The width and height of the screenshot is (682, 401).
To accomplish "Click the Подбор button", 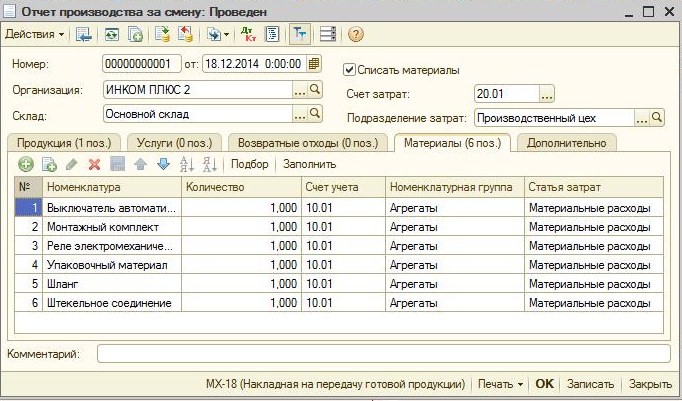I will (x=250, y=164).
